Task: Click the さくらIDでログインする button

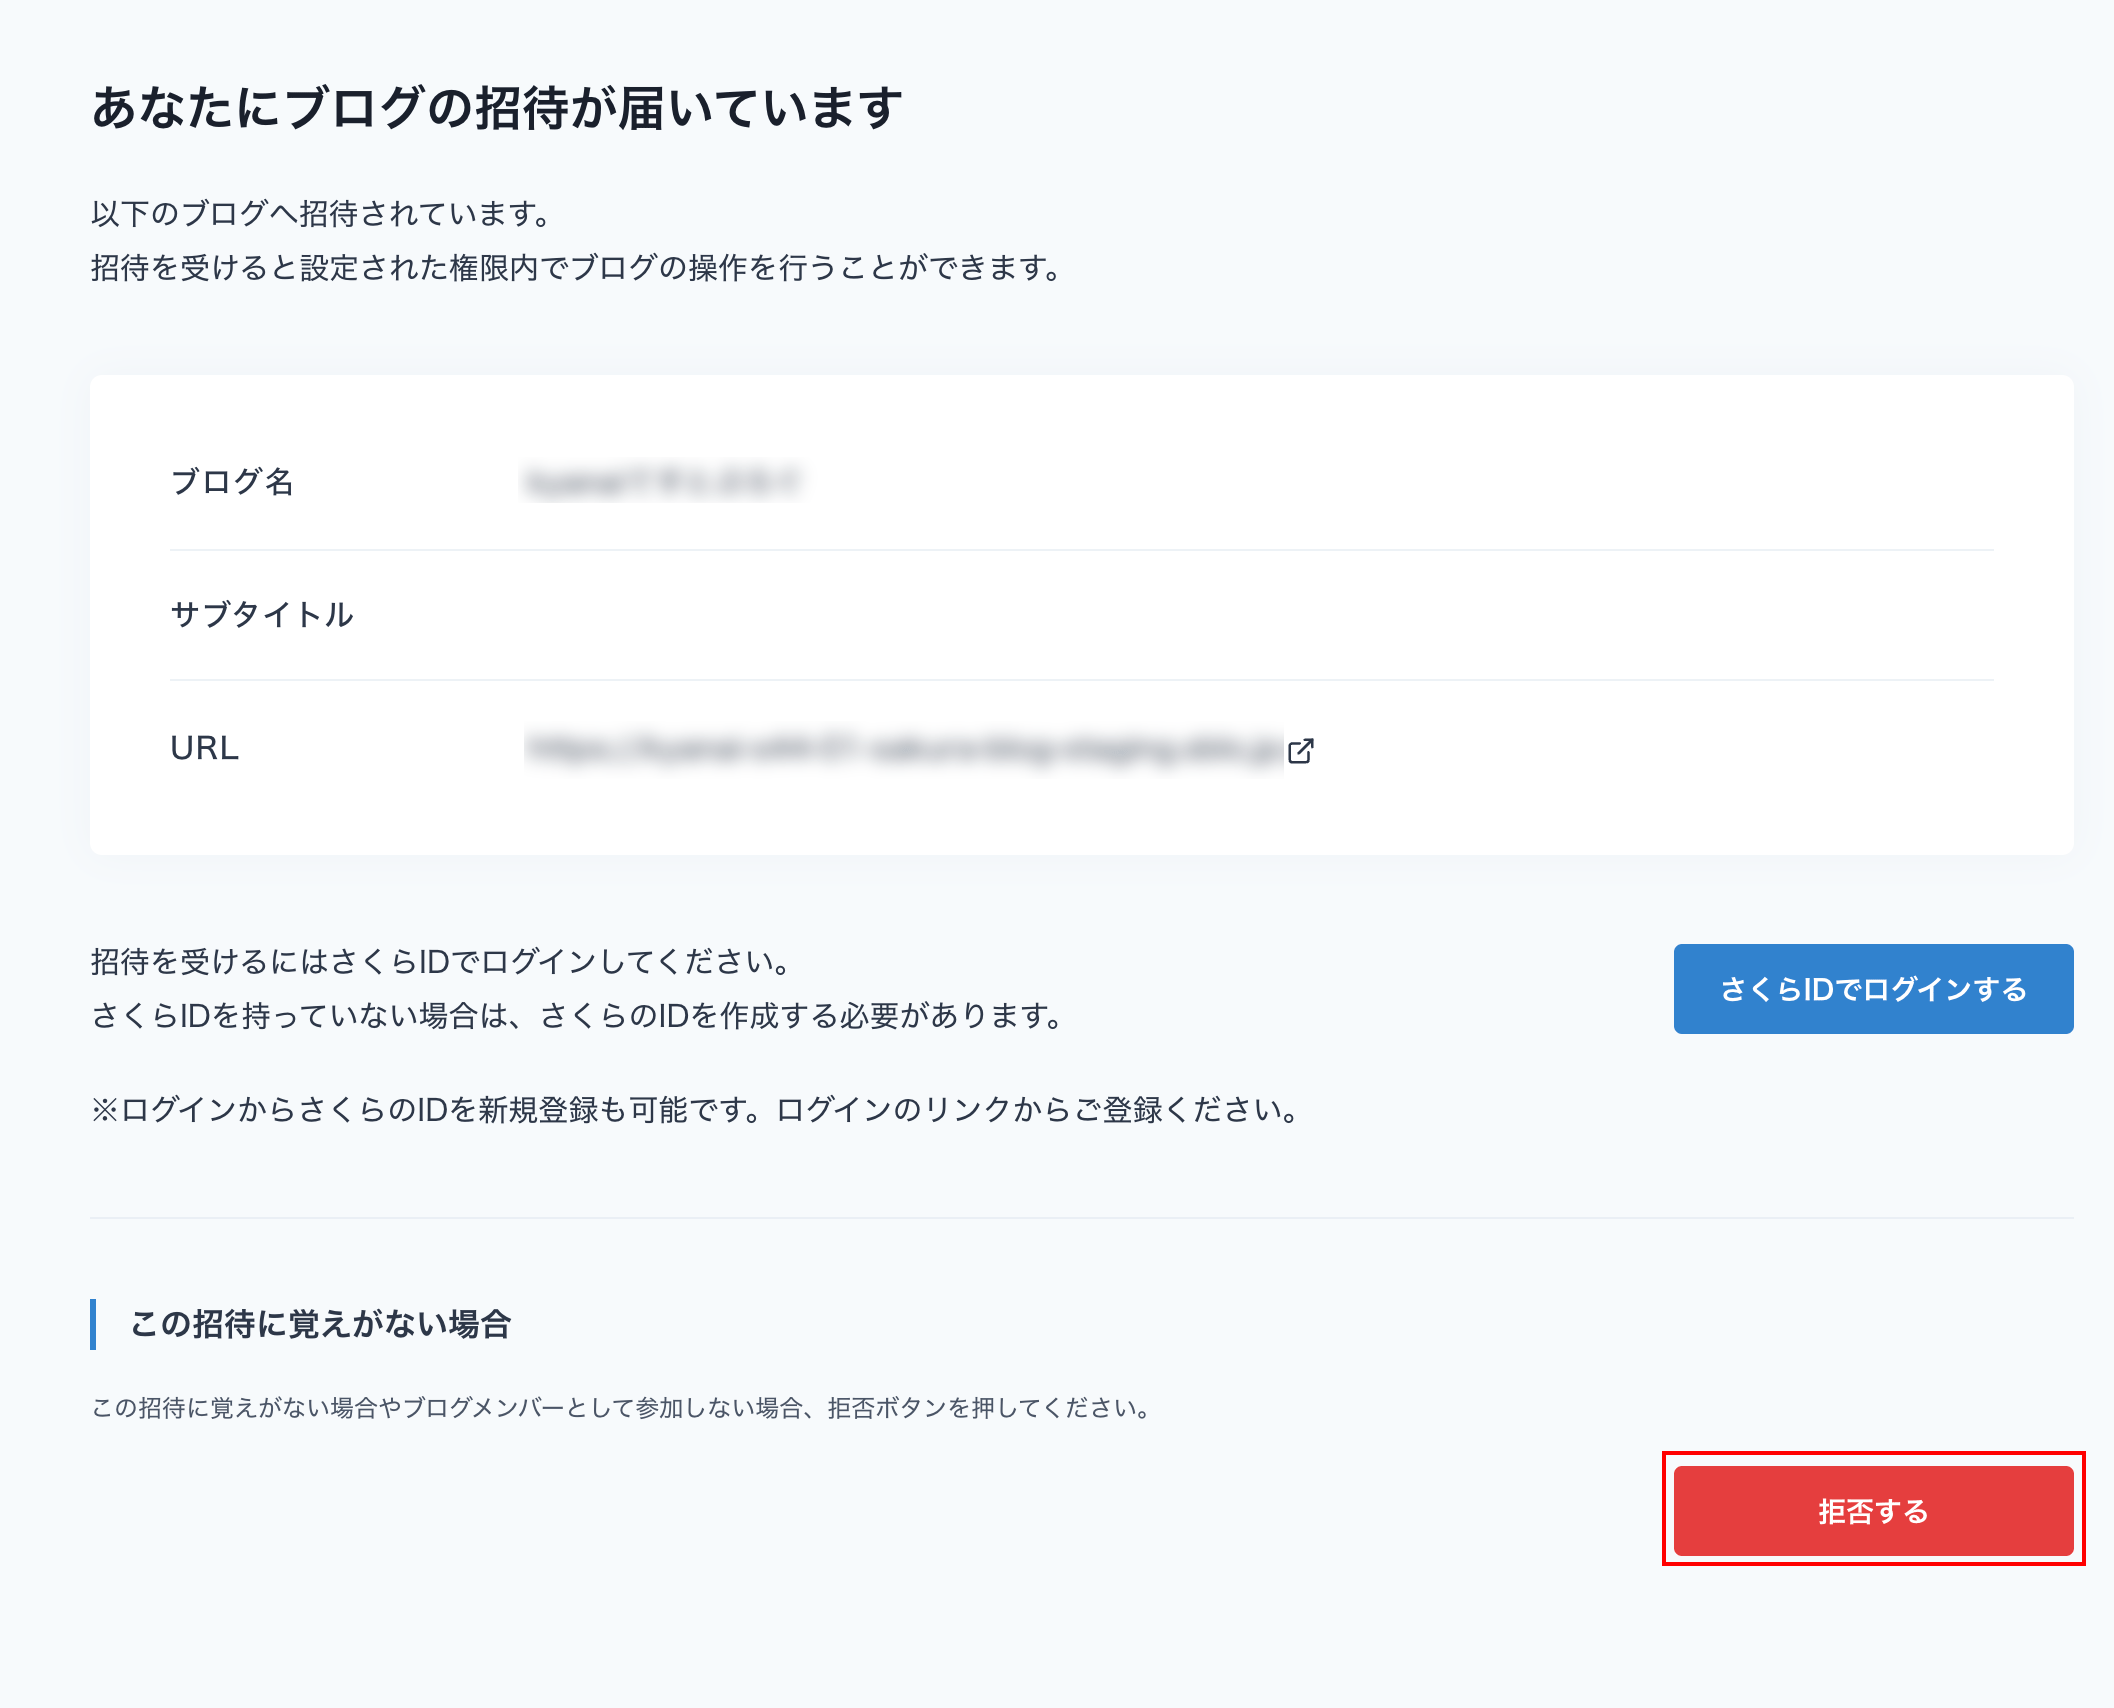Action: [1873, 989]
